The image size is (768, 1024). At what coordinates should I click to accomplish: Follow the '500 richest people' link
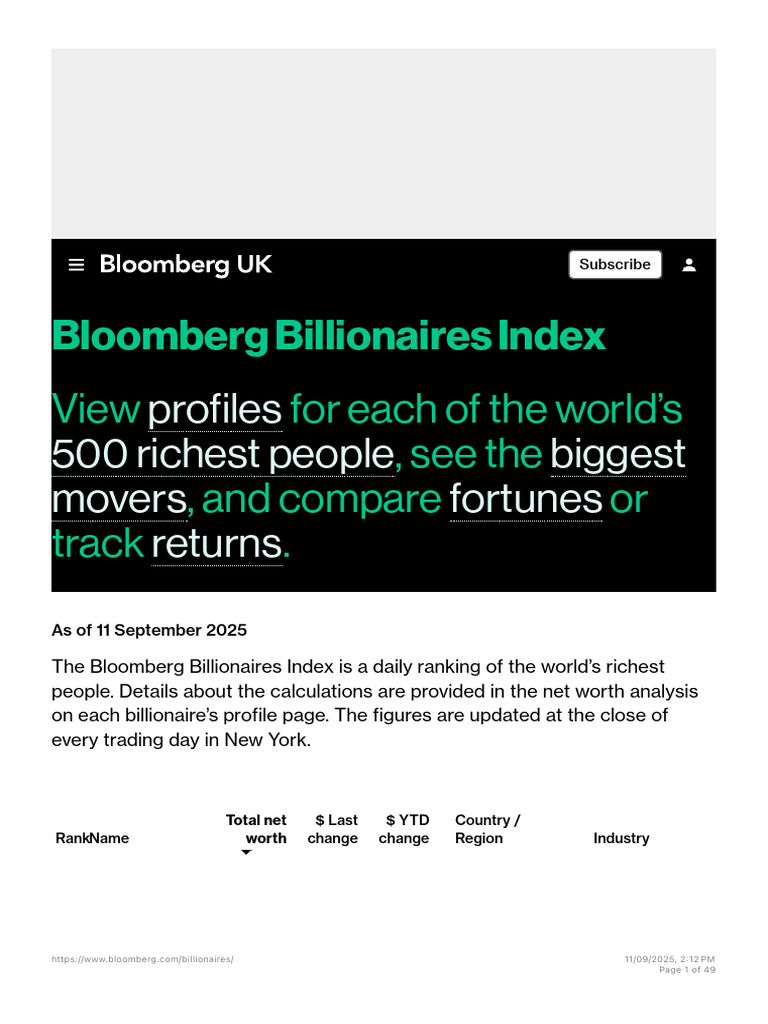(x=223, y=454)
